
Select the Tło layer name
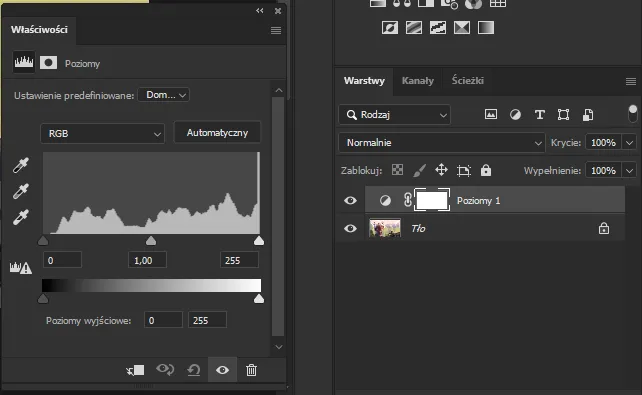[x=418, y=228]
